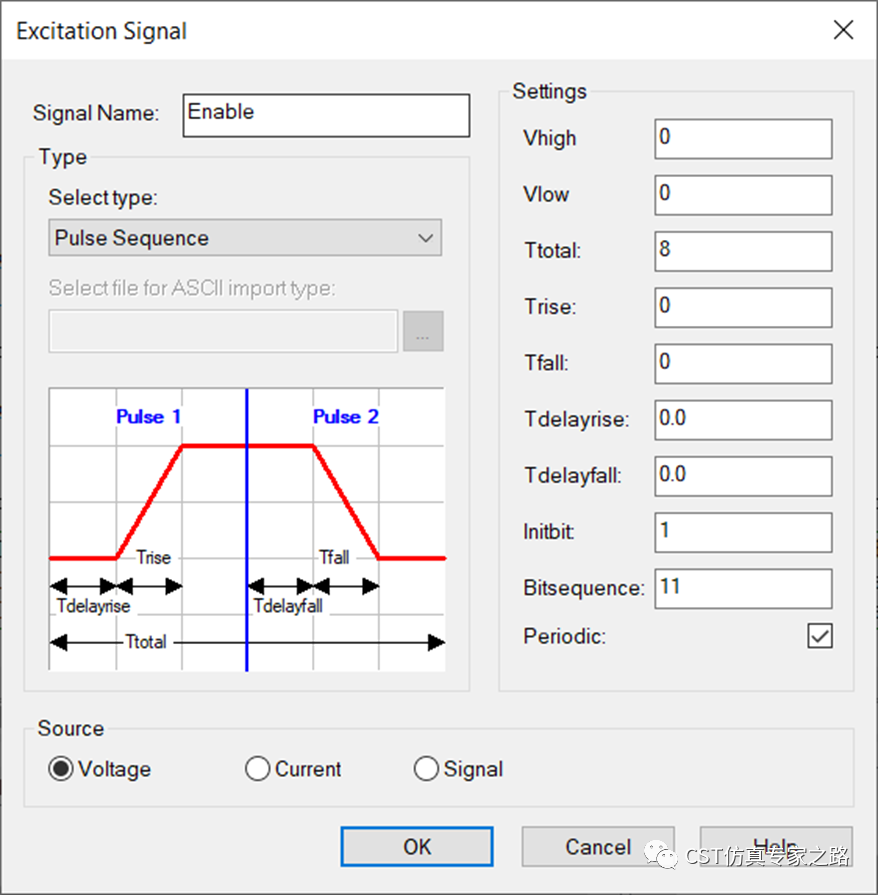
Task: Close the Excitation Signal dialog
Action: pyautogui.click(x=843, y=30)
